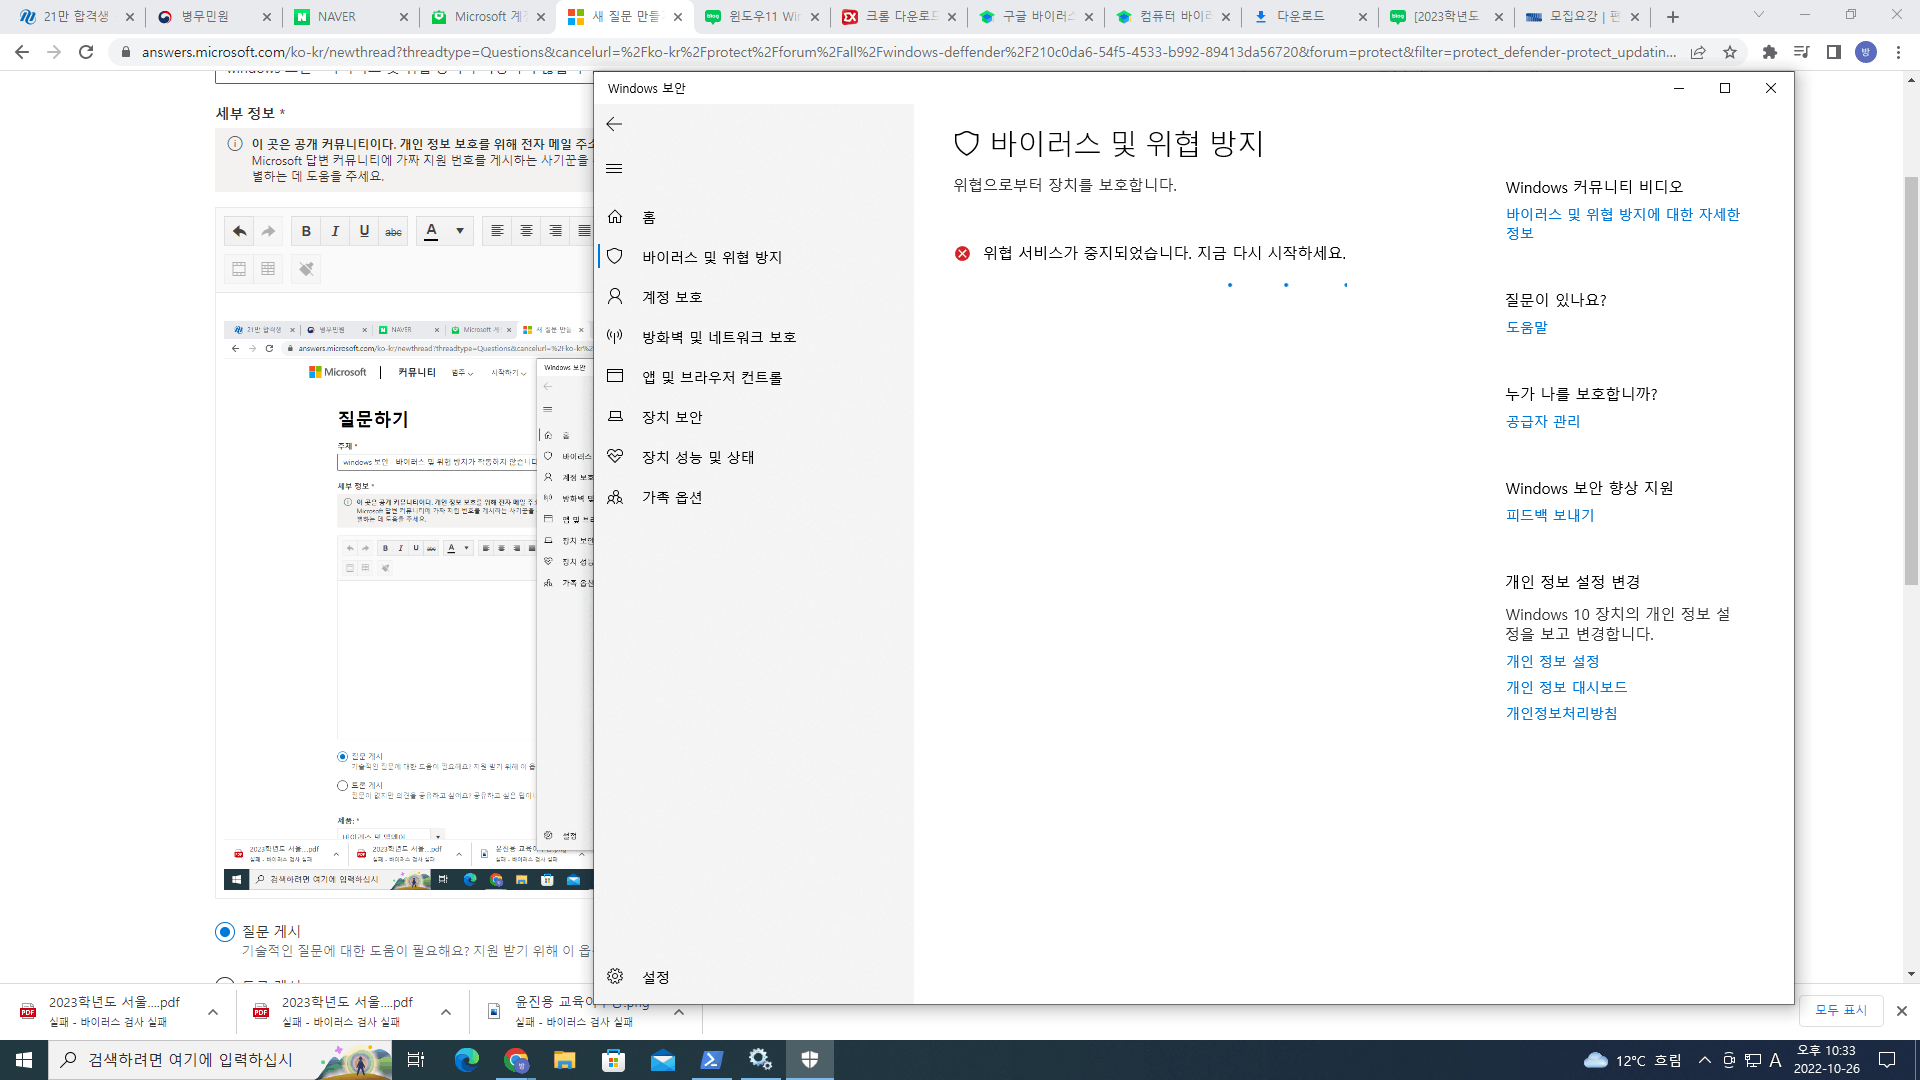This screenshot has width=1920, height=1080.
Task: Open 방화벽 및 네트워크 보호 section
Action: click(x=718, y=337)
